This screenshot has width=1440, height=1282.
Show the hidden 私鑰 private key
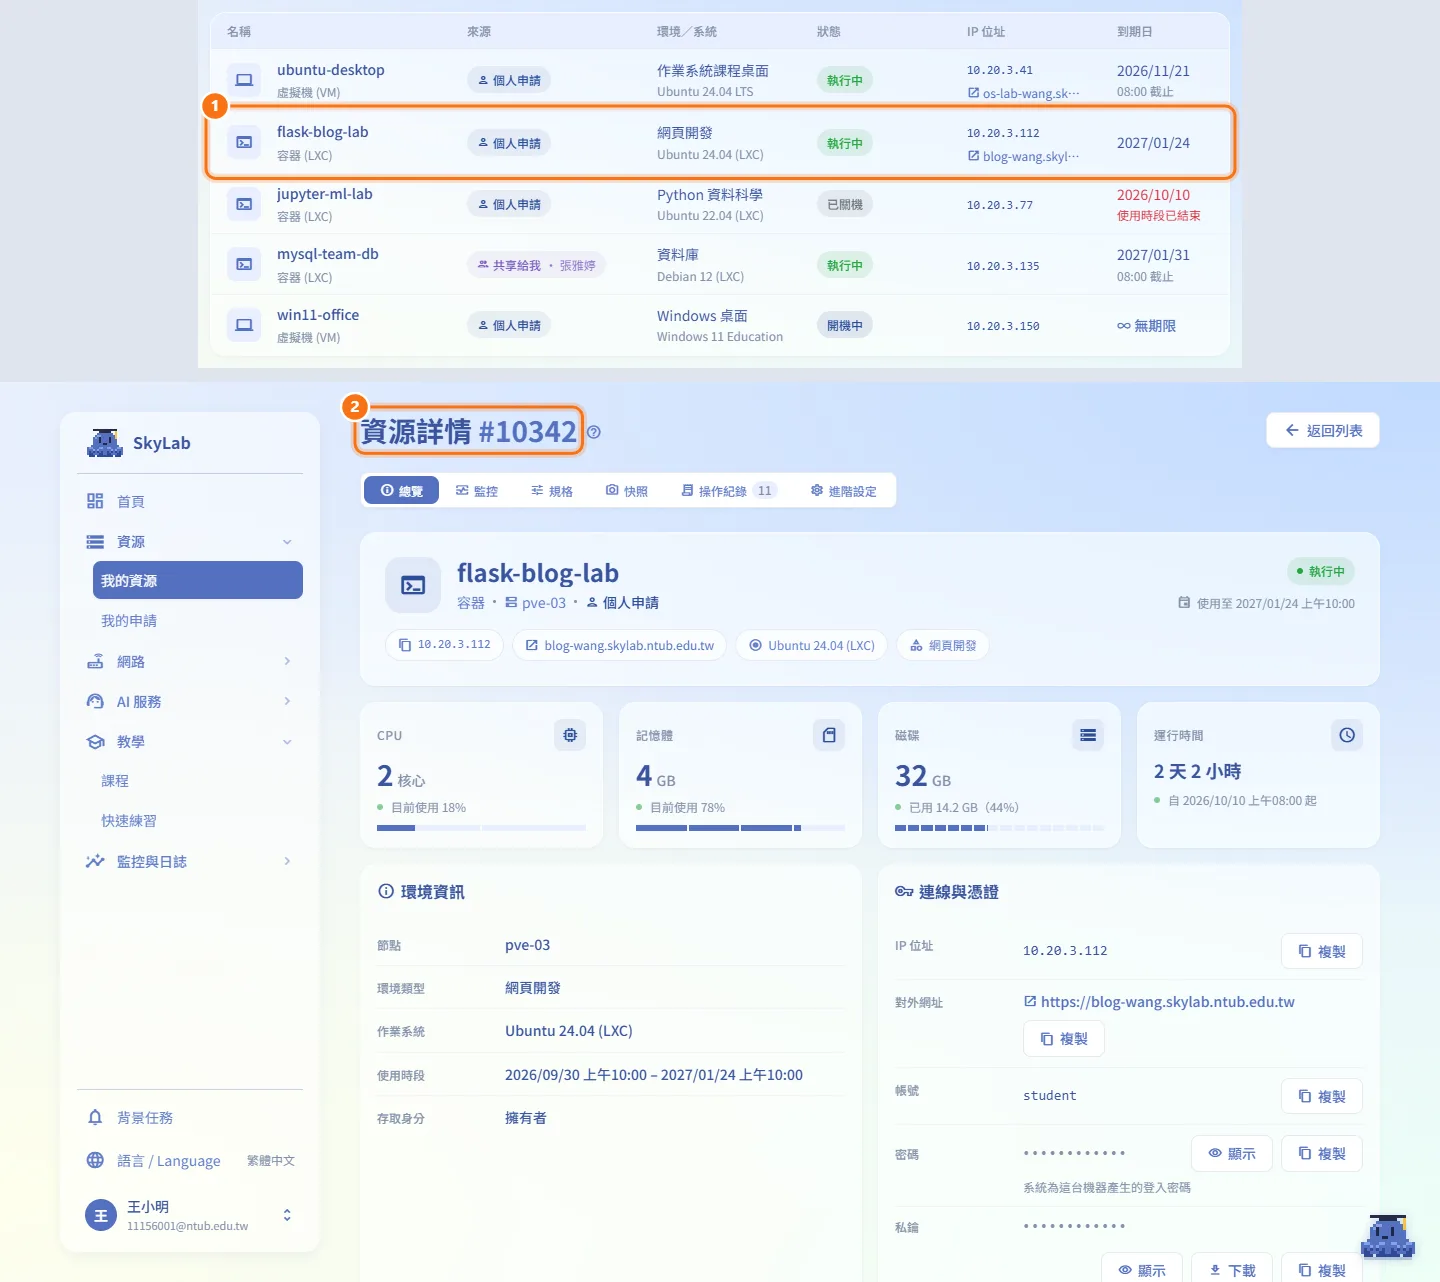click(1142, 1270)
